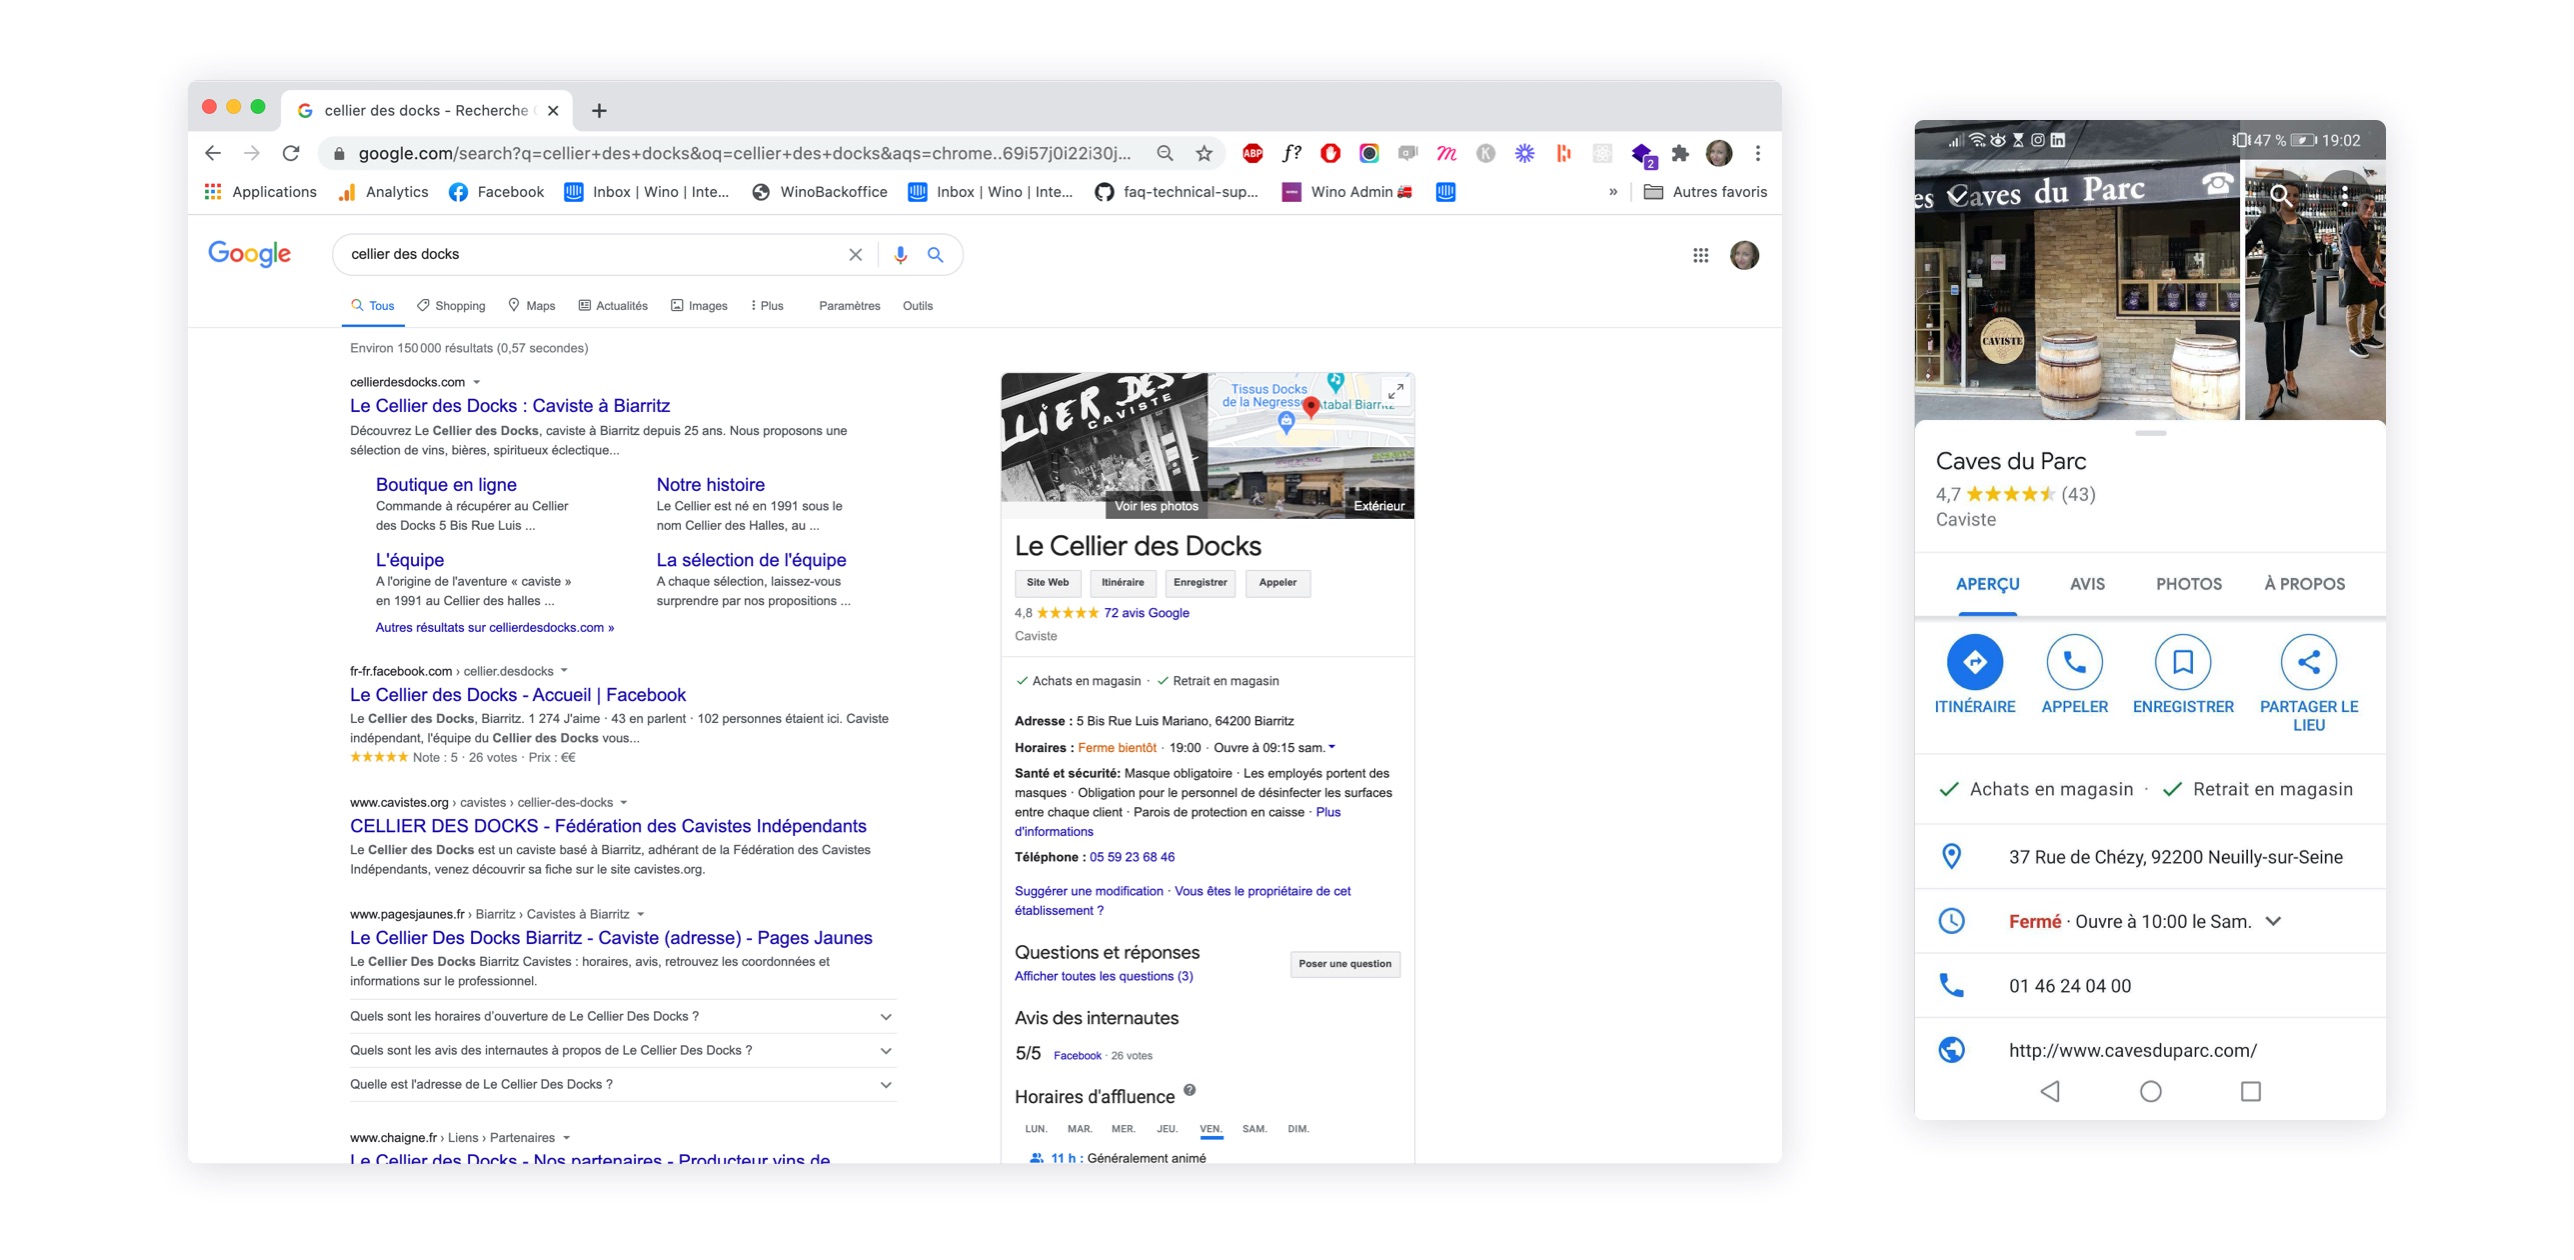Expand the cellierdesdocks.com result dropdown arrow
2574x1260 pixels.
click(x=477, y=382)
